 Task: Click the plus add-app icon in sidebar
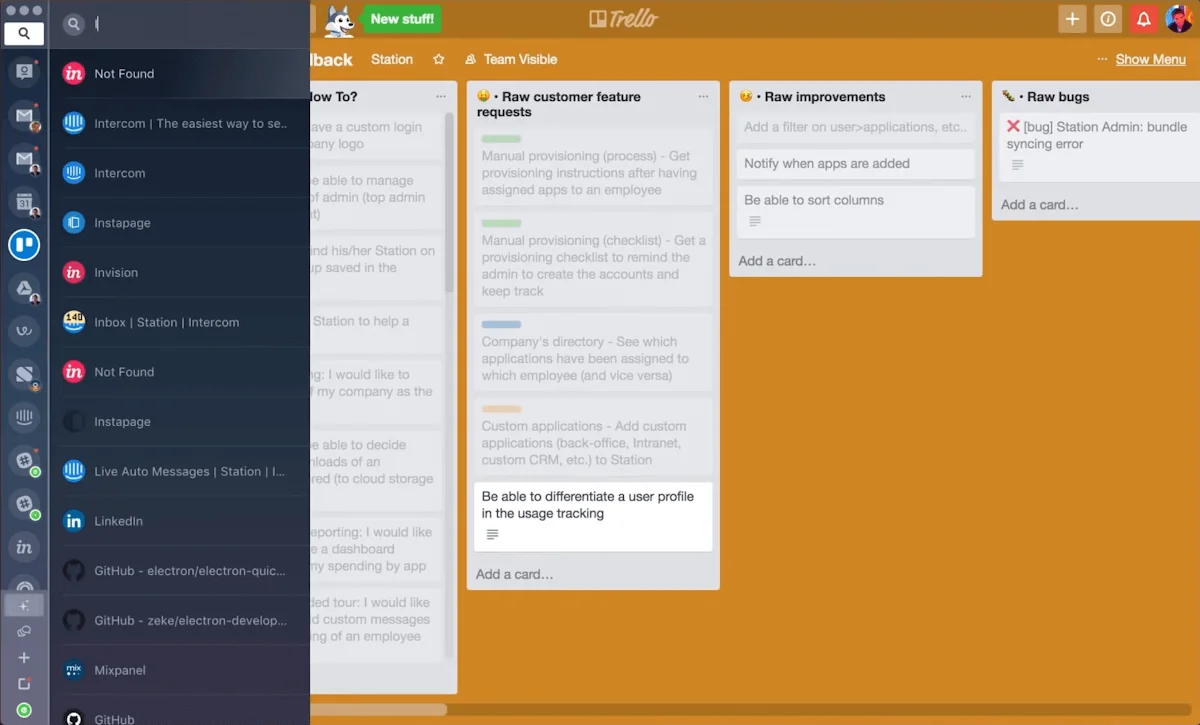tap(24, 658)
